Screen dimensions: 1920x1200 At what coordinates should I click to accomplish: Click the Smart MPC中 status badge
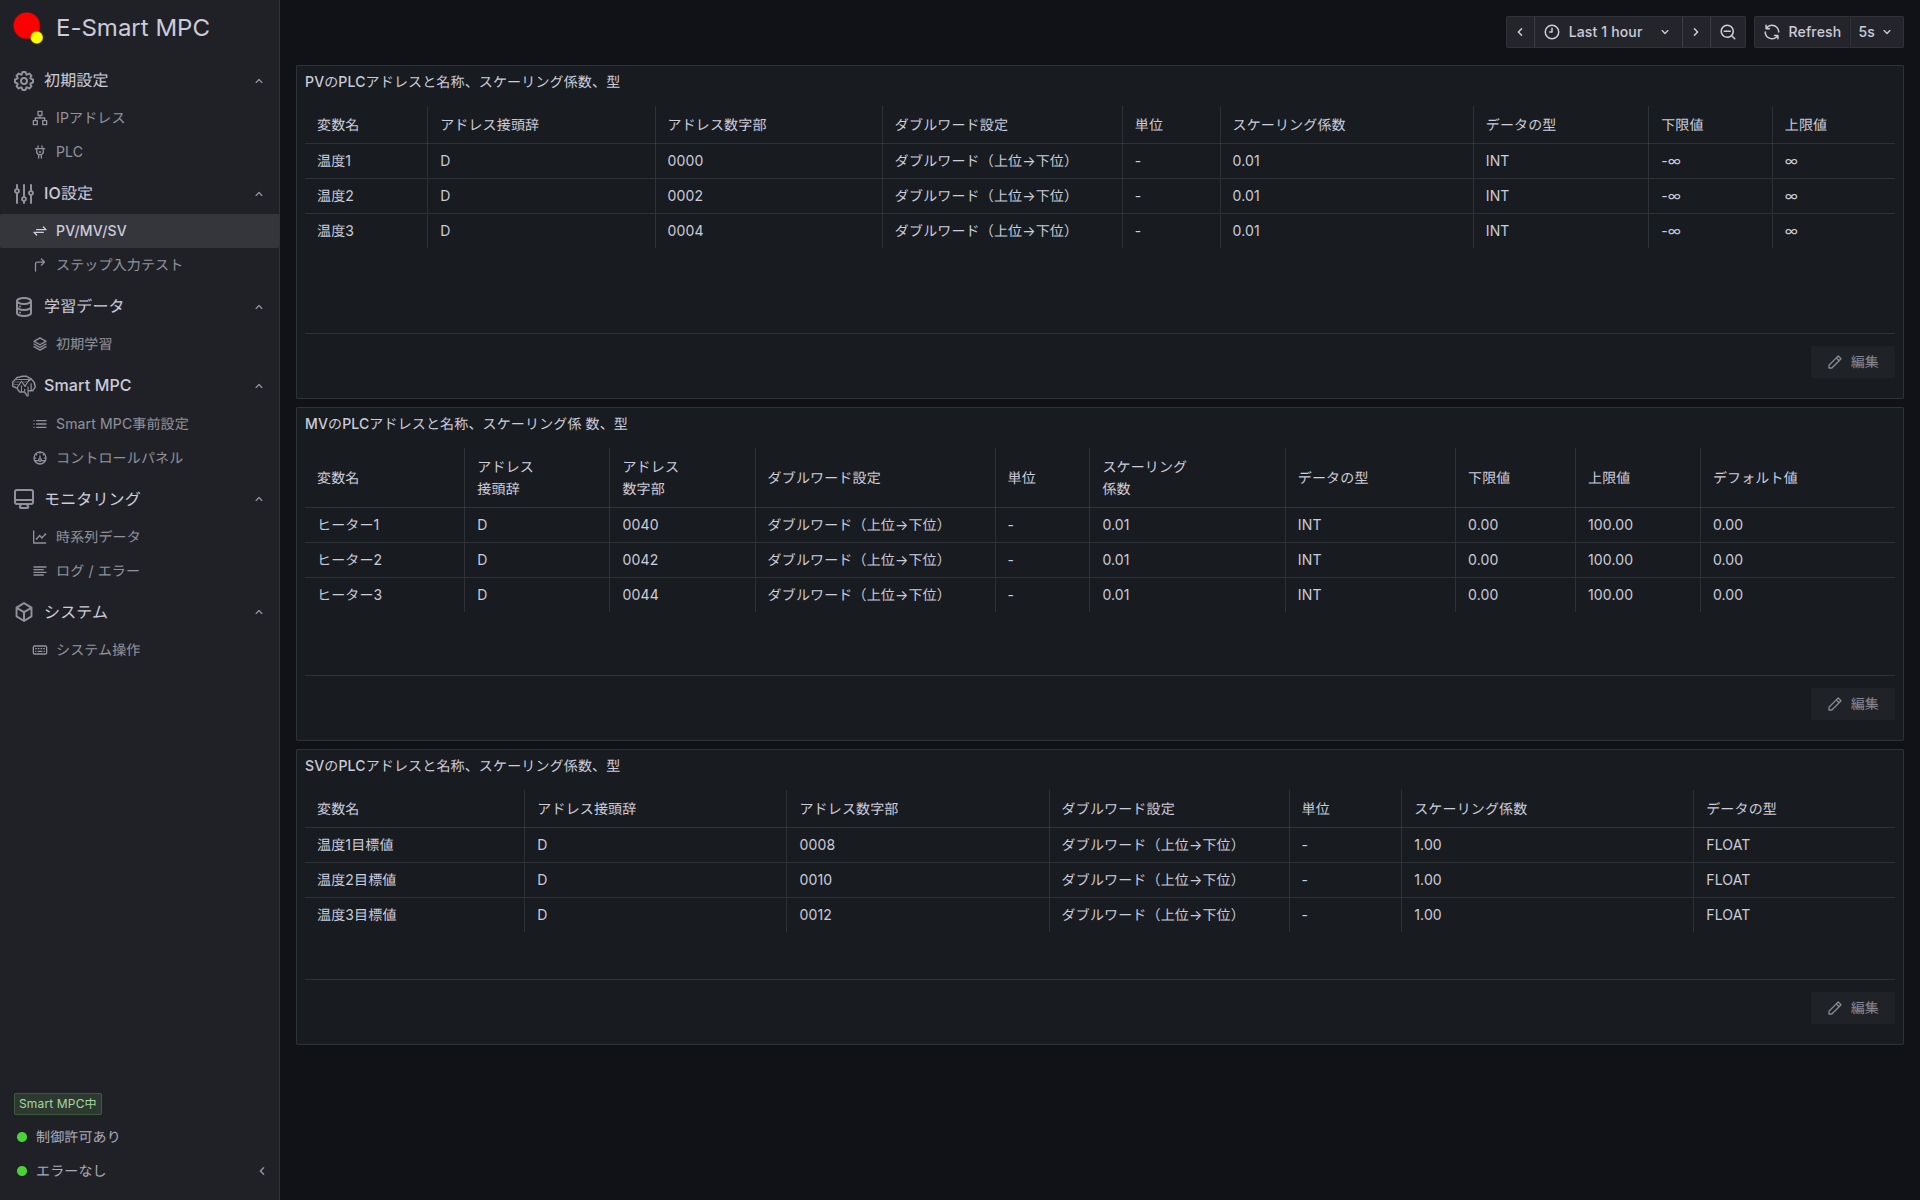pyautogui.click(x=58, y=1104)
